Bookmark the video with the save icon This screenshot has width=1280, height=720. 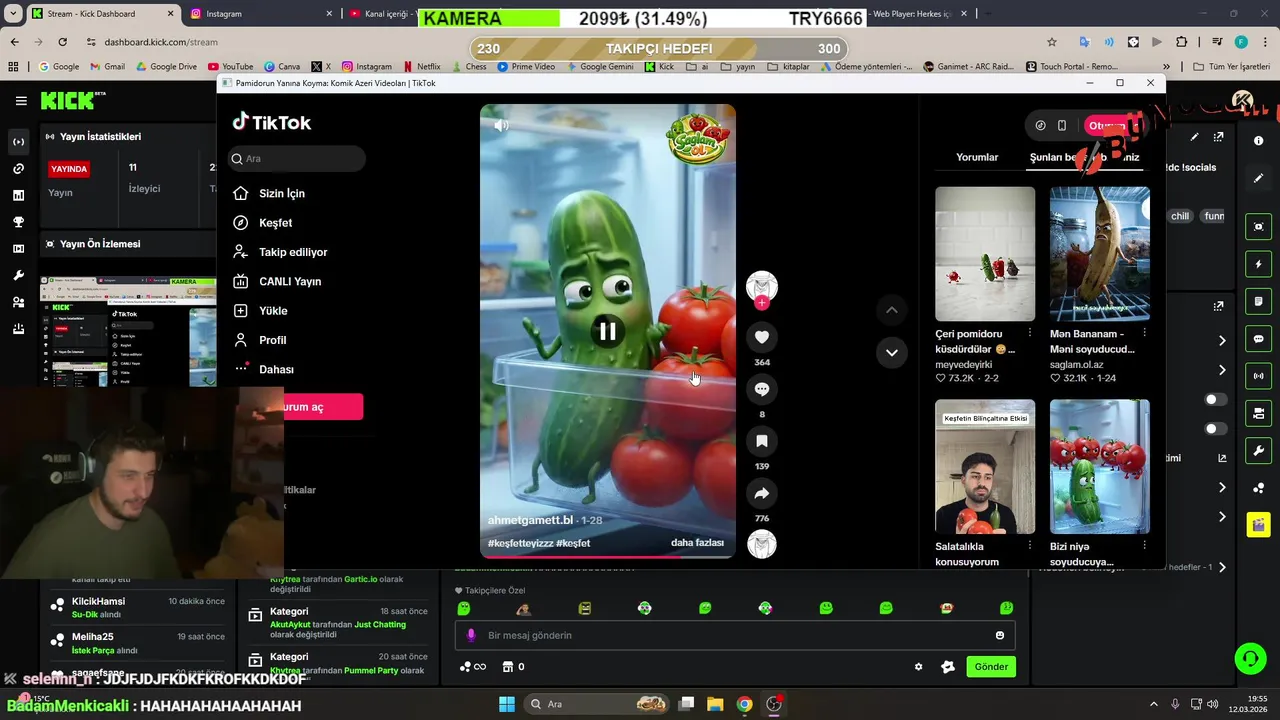coord(762,441)
